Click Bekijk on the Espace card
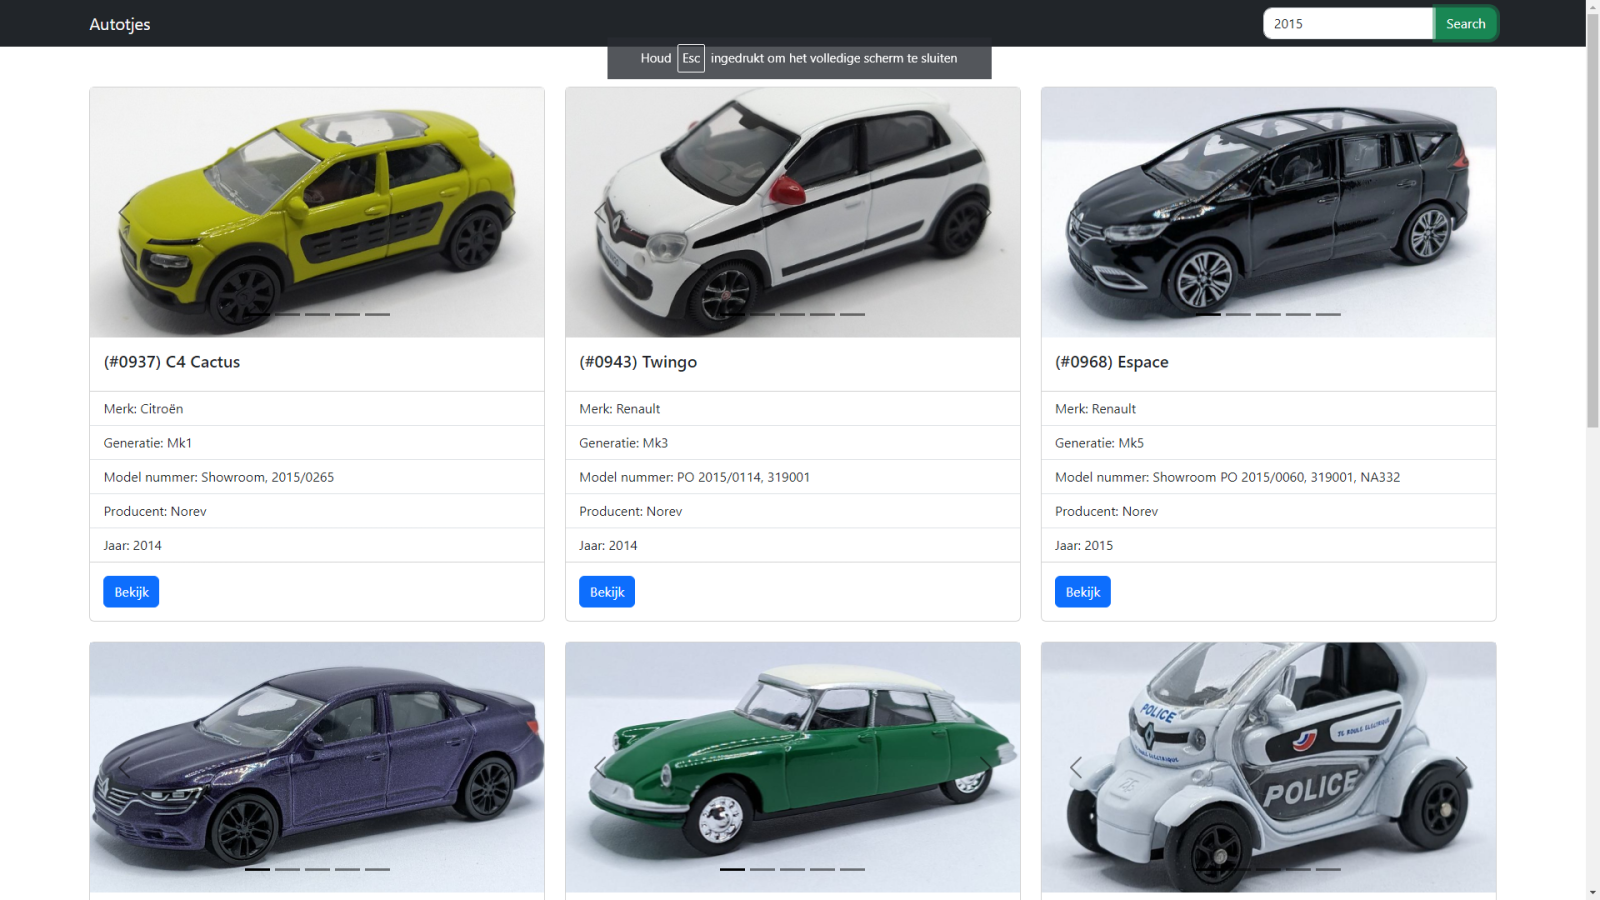Screen dimensions: 1600x900 (x=1082, y=591)
